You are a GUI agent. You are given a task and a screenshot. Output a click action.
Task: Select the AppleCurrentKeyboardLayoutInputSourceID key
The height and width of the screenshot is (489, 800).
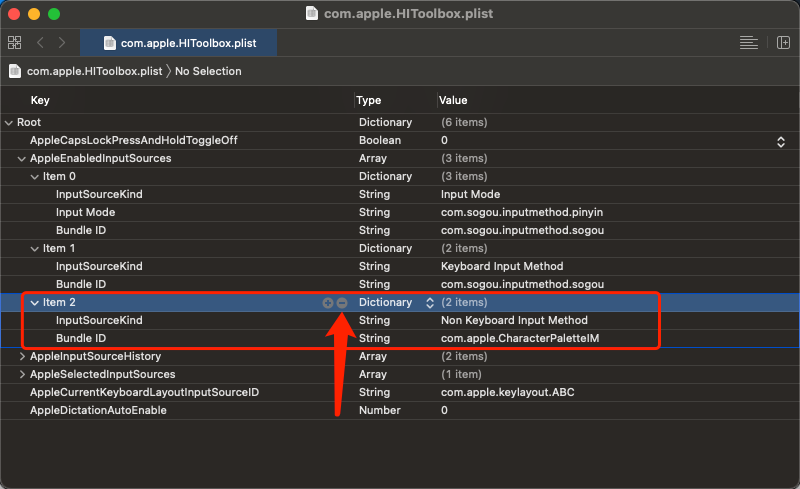tap(144, 392)
